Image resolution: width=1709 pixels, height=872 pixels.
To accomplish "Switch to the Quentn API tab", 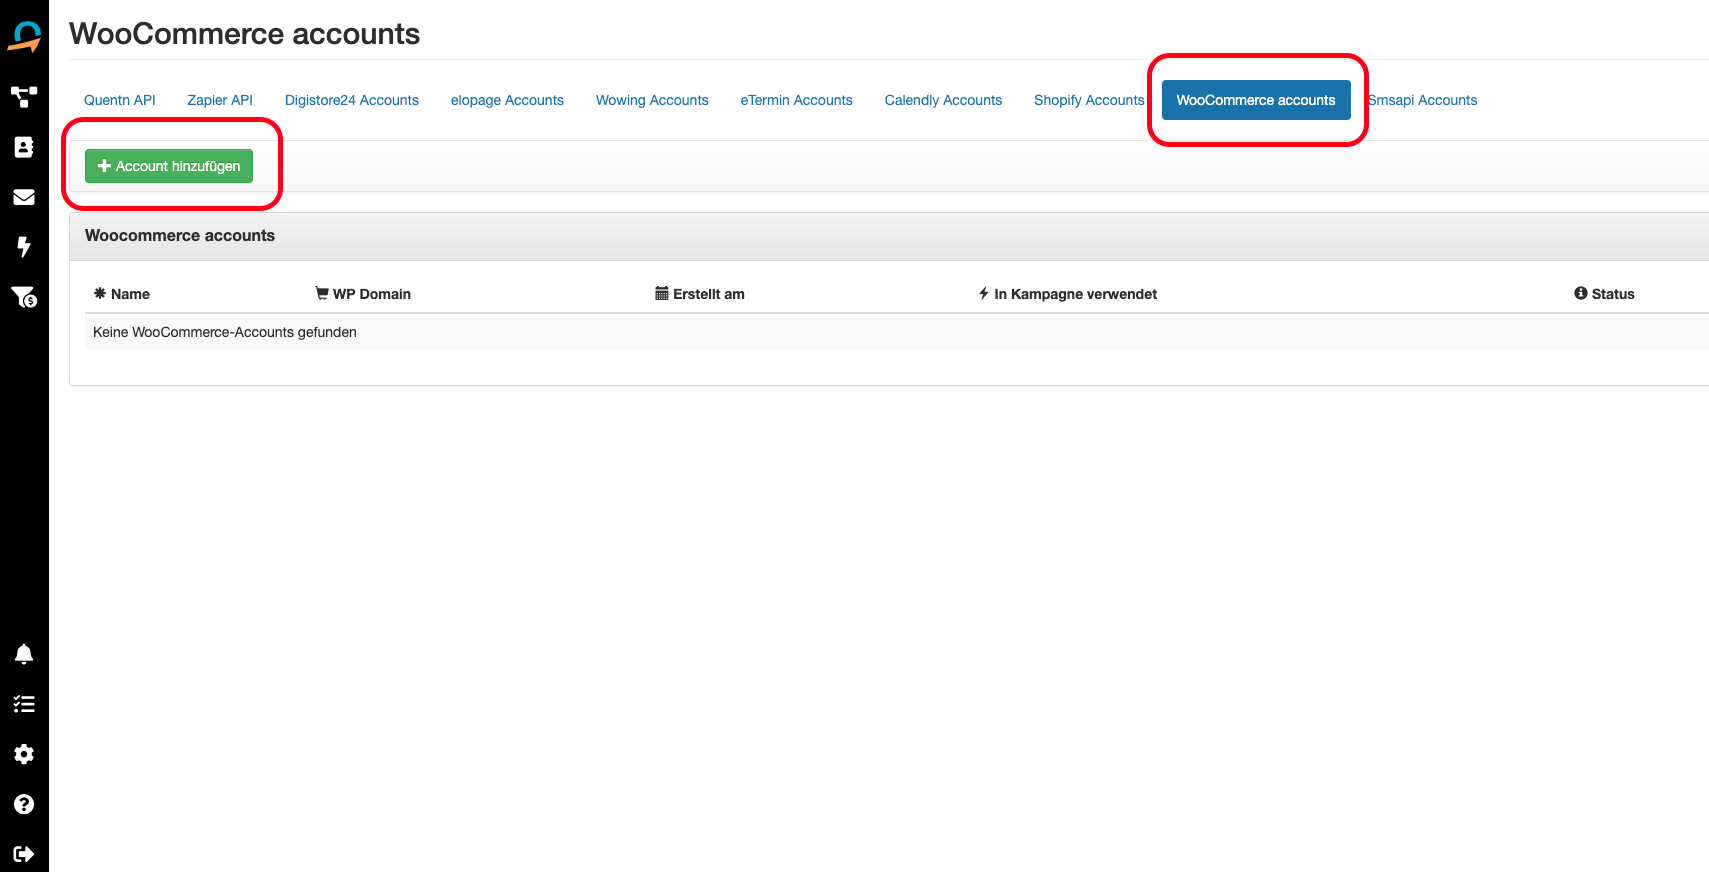I will 120,100.
